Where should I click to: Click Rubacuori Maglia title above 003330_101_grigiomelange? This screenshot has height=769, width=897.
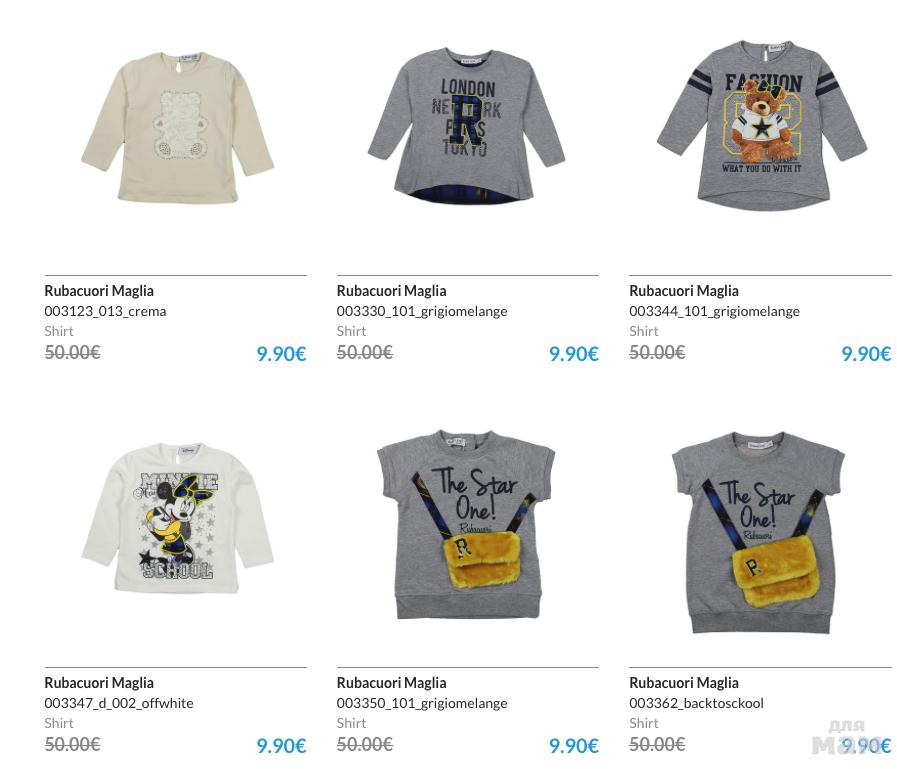click(x=391, y=291)
